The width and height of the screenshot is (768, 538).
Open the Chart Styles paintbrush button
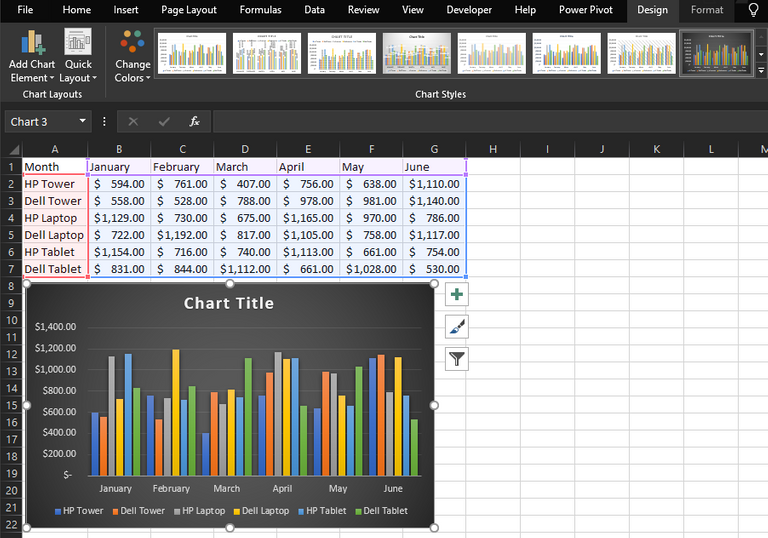coord(456,327)
